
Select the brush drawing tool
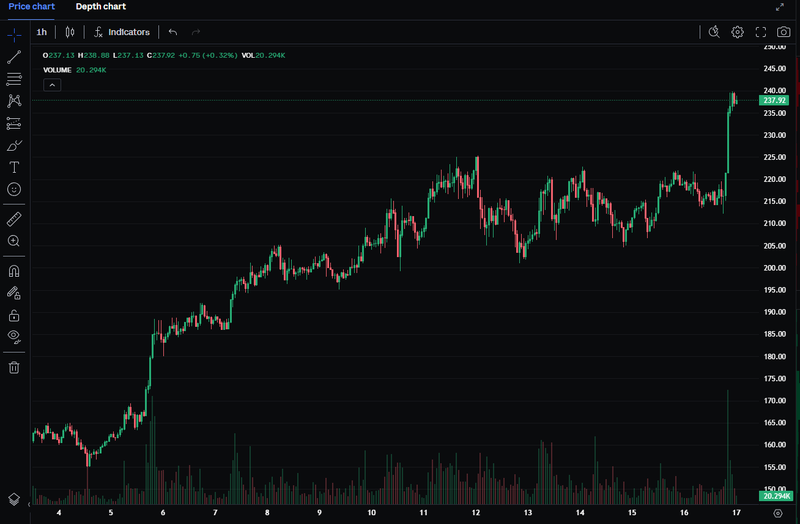tap(14, 145)
